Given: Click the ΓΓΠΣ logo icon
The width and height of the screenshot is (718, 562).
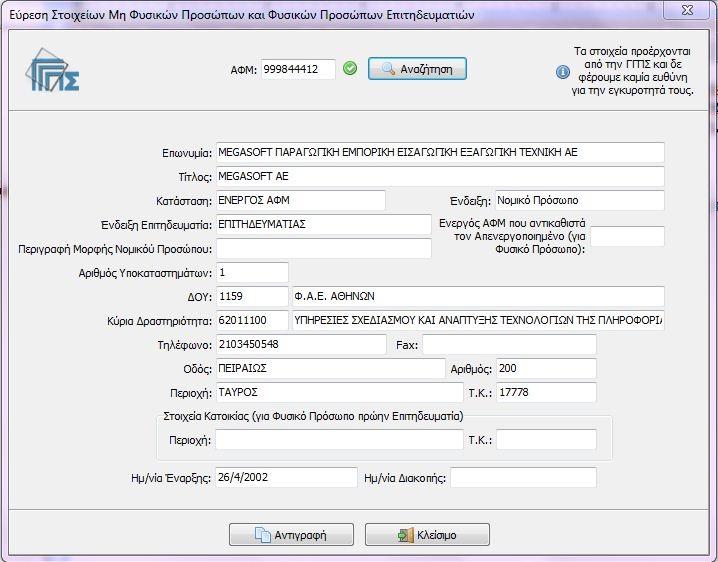Looking at the screenshot, I should pyautogui.click(x=52, y=70).
